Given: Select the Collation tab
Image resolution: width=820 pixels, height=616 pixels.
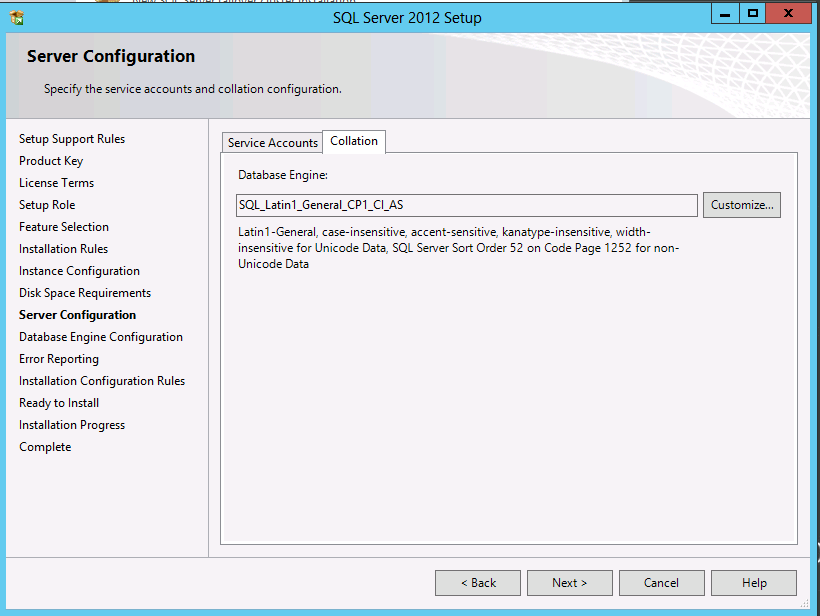Looking at the screenshot, I should 354,141.
